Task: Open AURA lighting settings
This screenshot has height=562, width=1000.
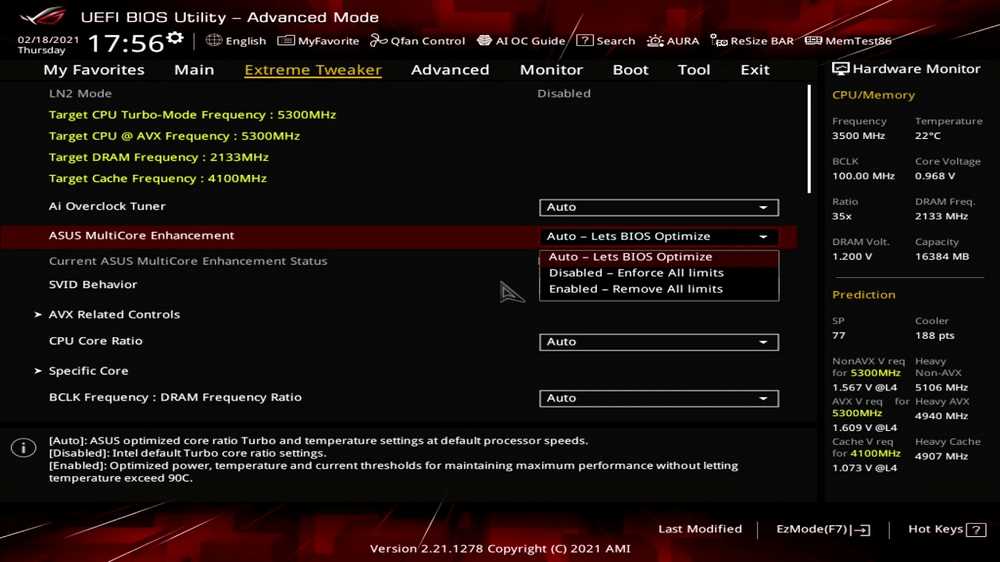Action: pyautogui.click(x=673, y=41)
